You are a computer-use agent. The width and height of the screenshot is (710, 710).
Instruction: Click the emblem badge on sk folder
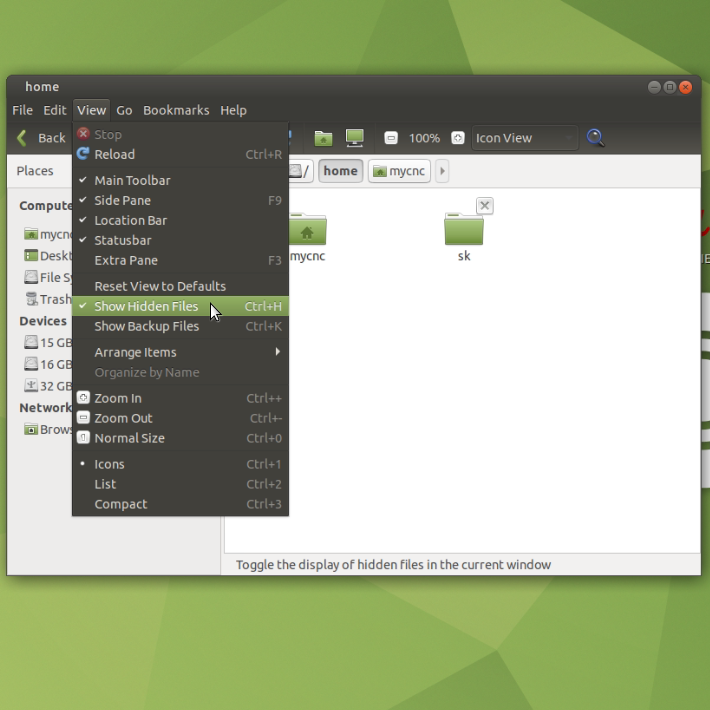tap(484, 206)
